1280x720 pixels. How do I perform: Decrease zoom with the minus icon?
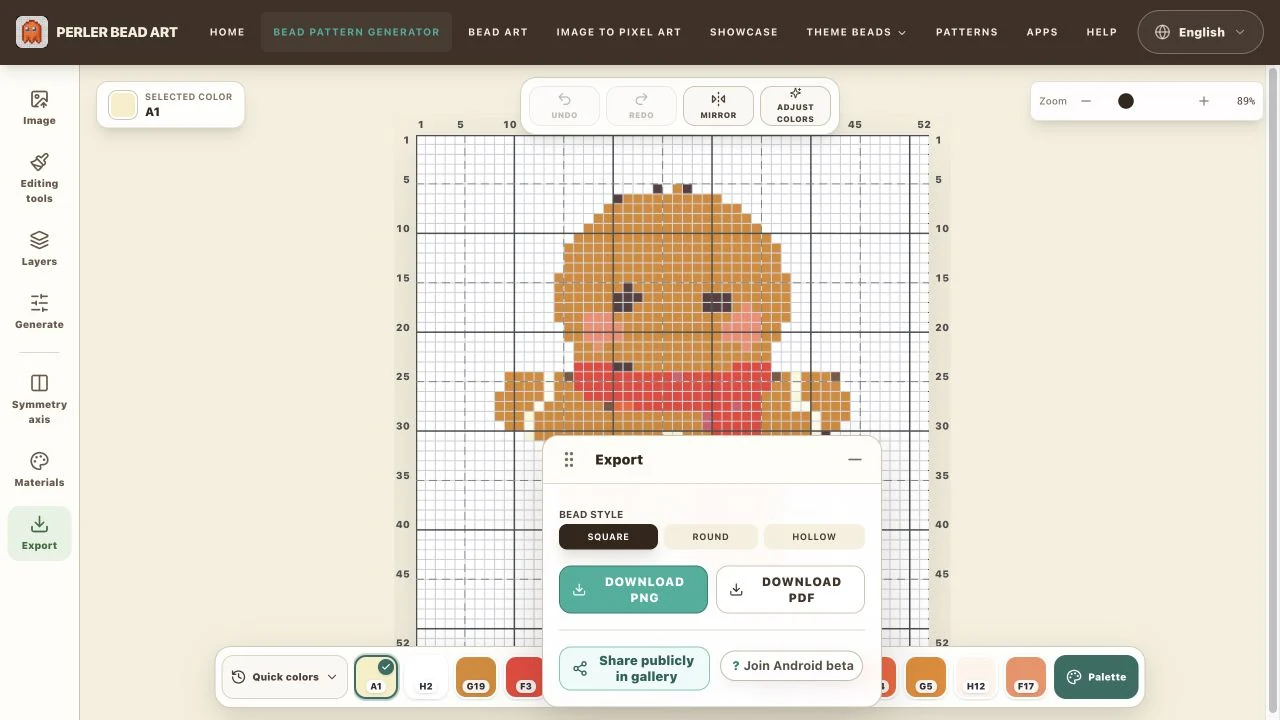point(1086,101)
